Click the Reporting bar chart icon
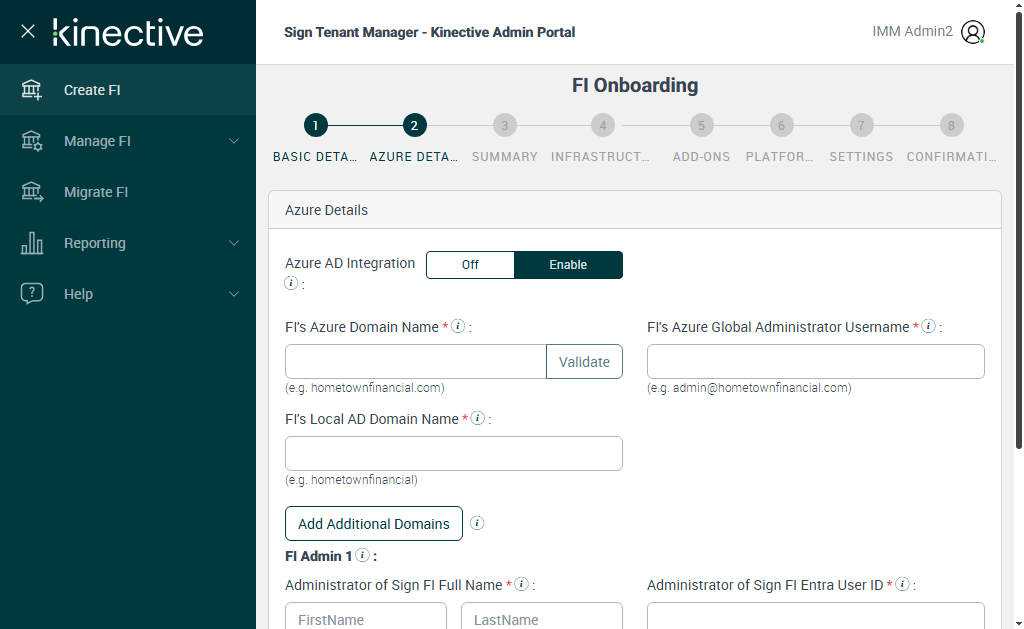 point(32,243)
